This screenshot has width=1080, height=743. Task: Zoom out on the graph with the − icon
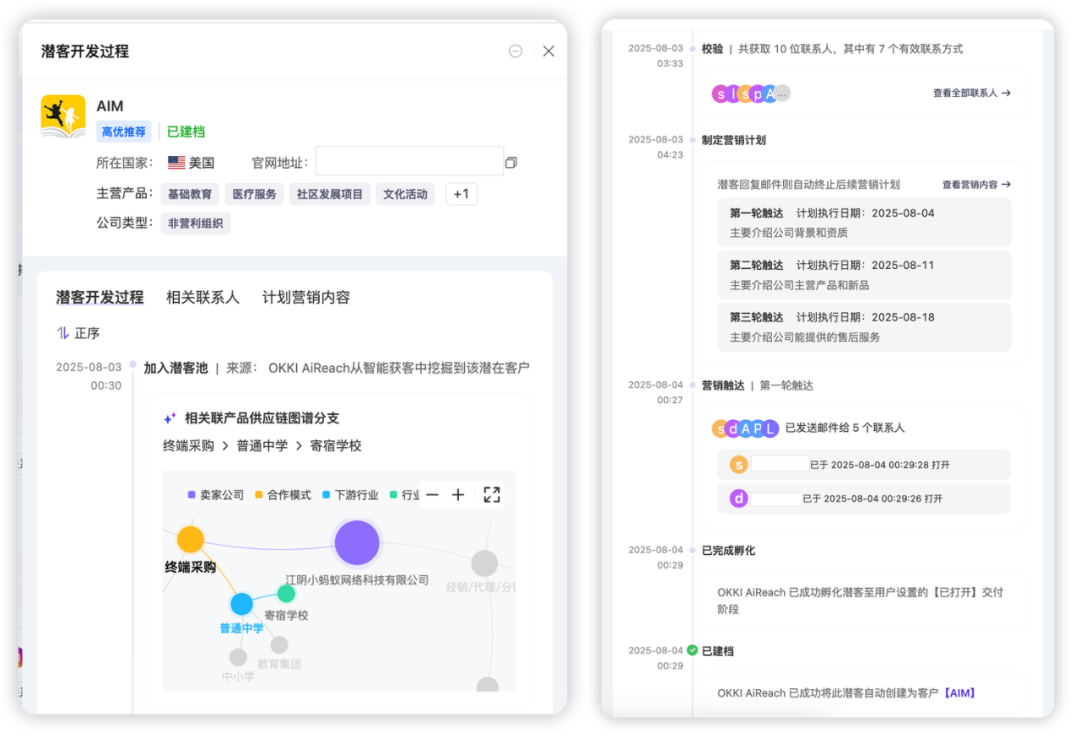tap(431, 493)
